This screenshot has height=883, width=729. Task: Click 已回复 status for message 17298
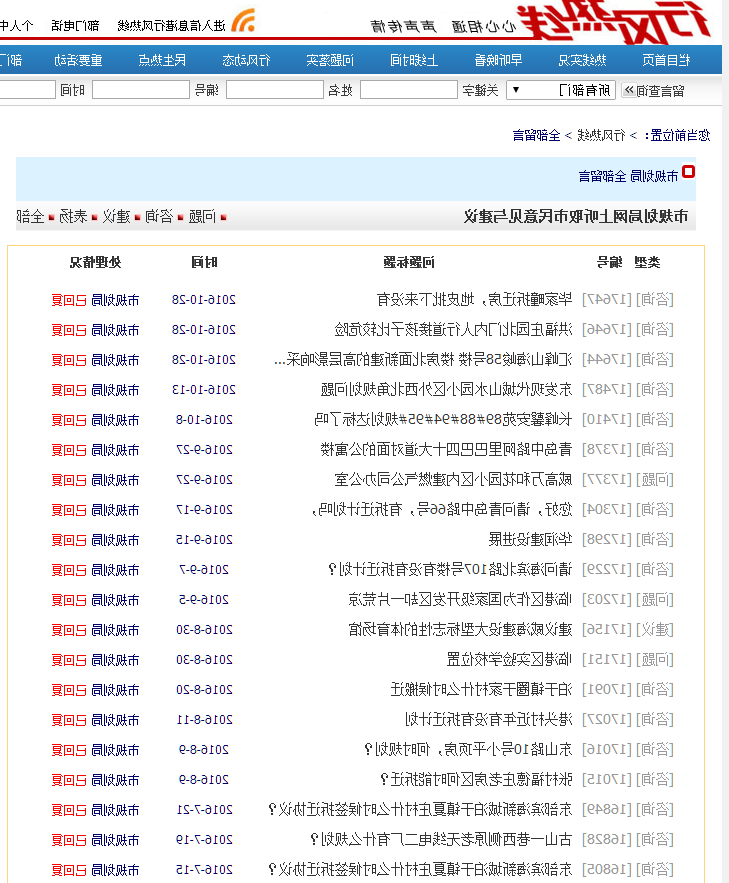69,541
